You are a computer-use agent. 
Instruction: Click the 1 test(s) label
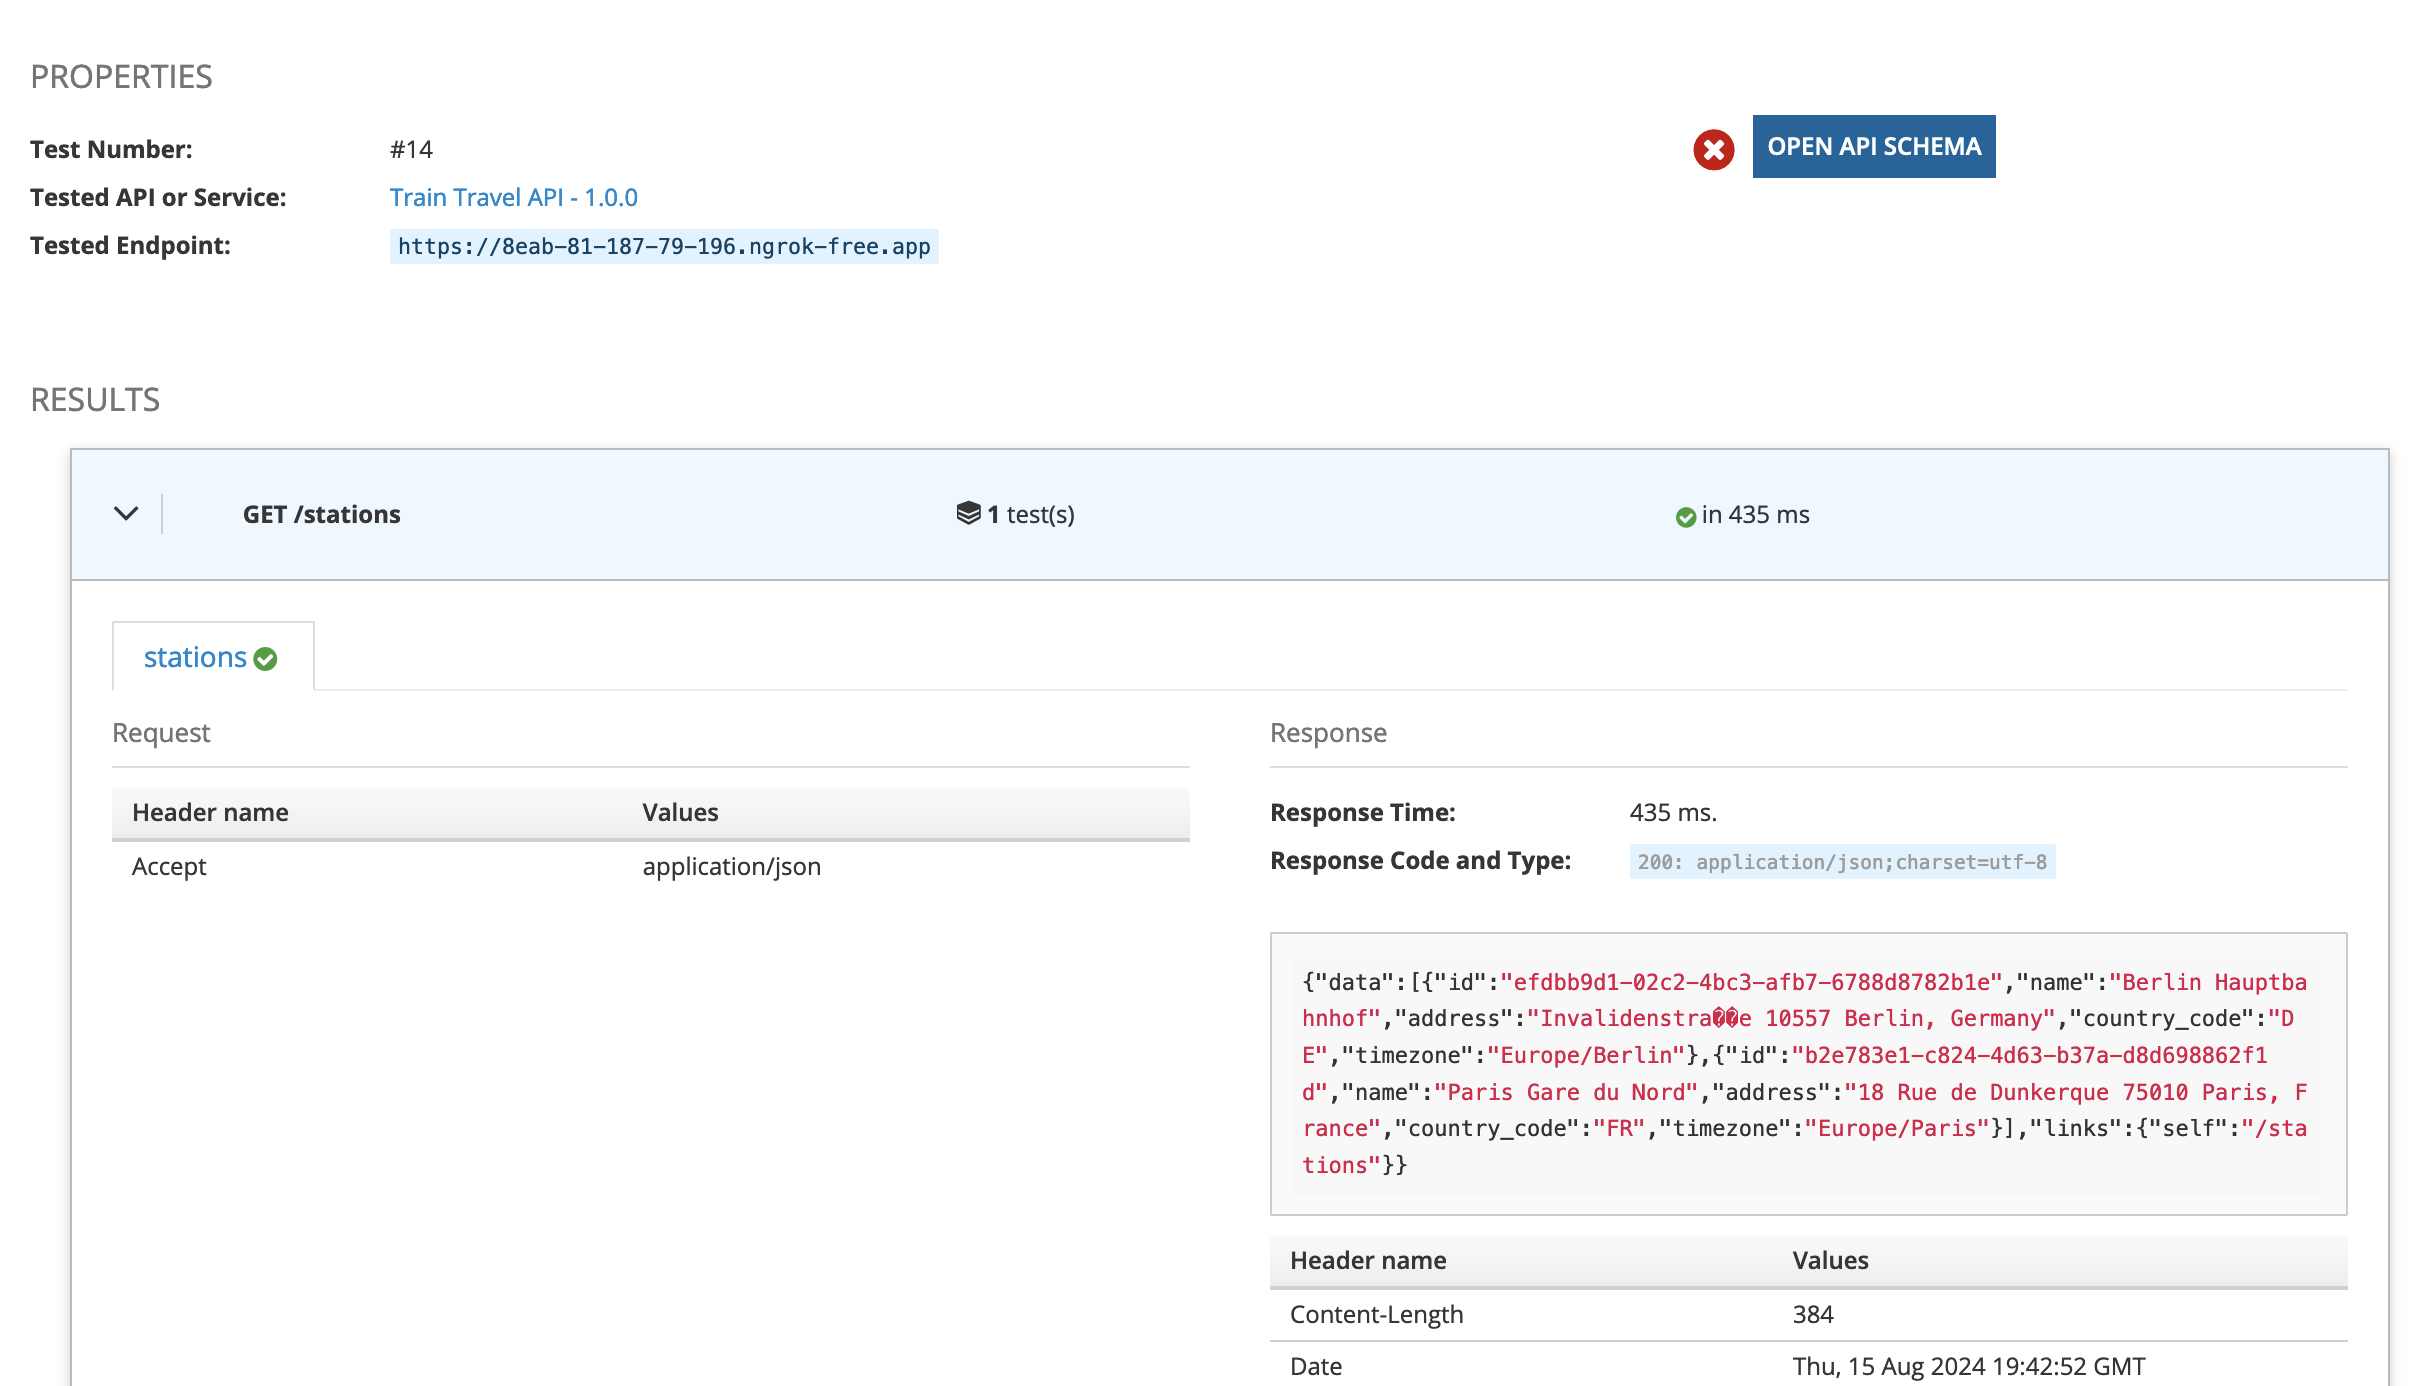coord(1031,514)
